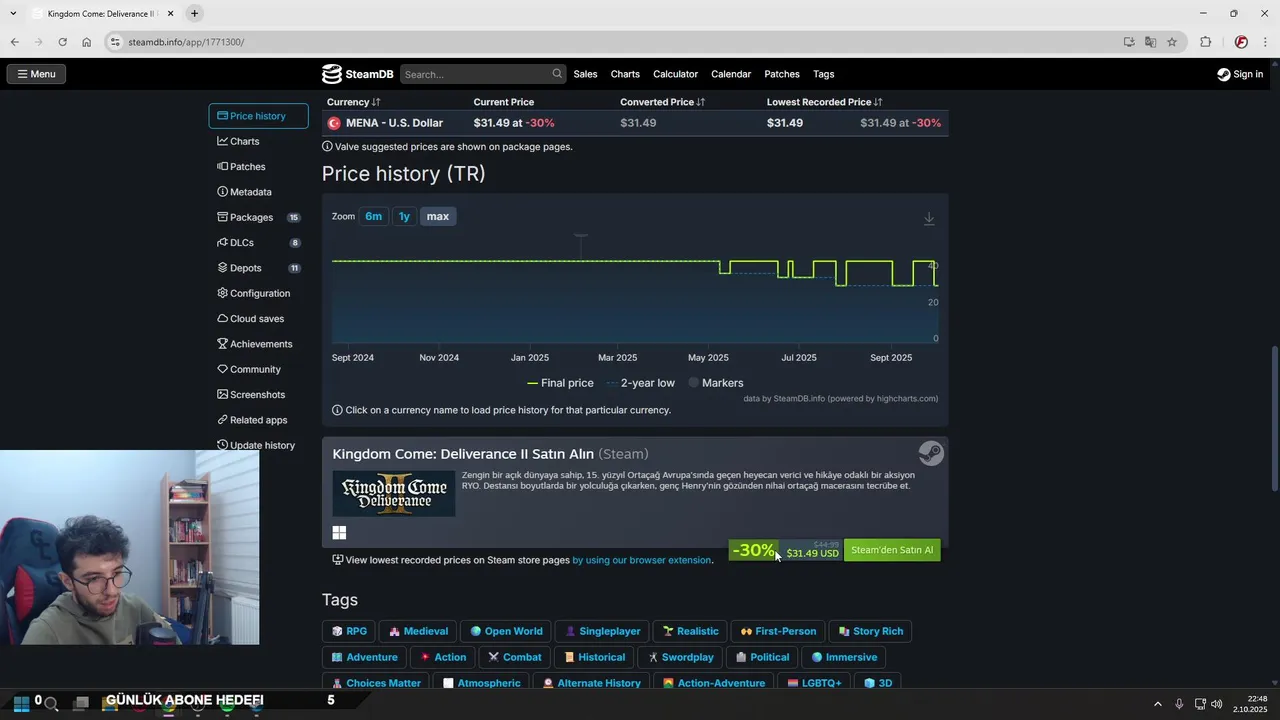Screen dimensions: 1280x720
Task: Open the Depots sidebar section
Action: click(258, 268)
